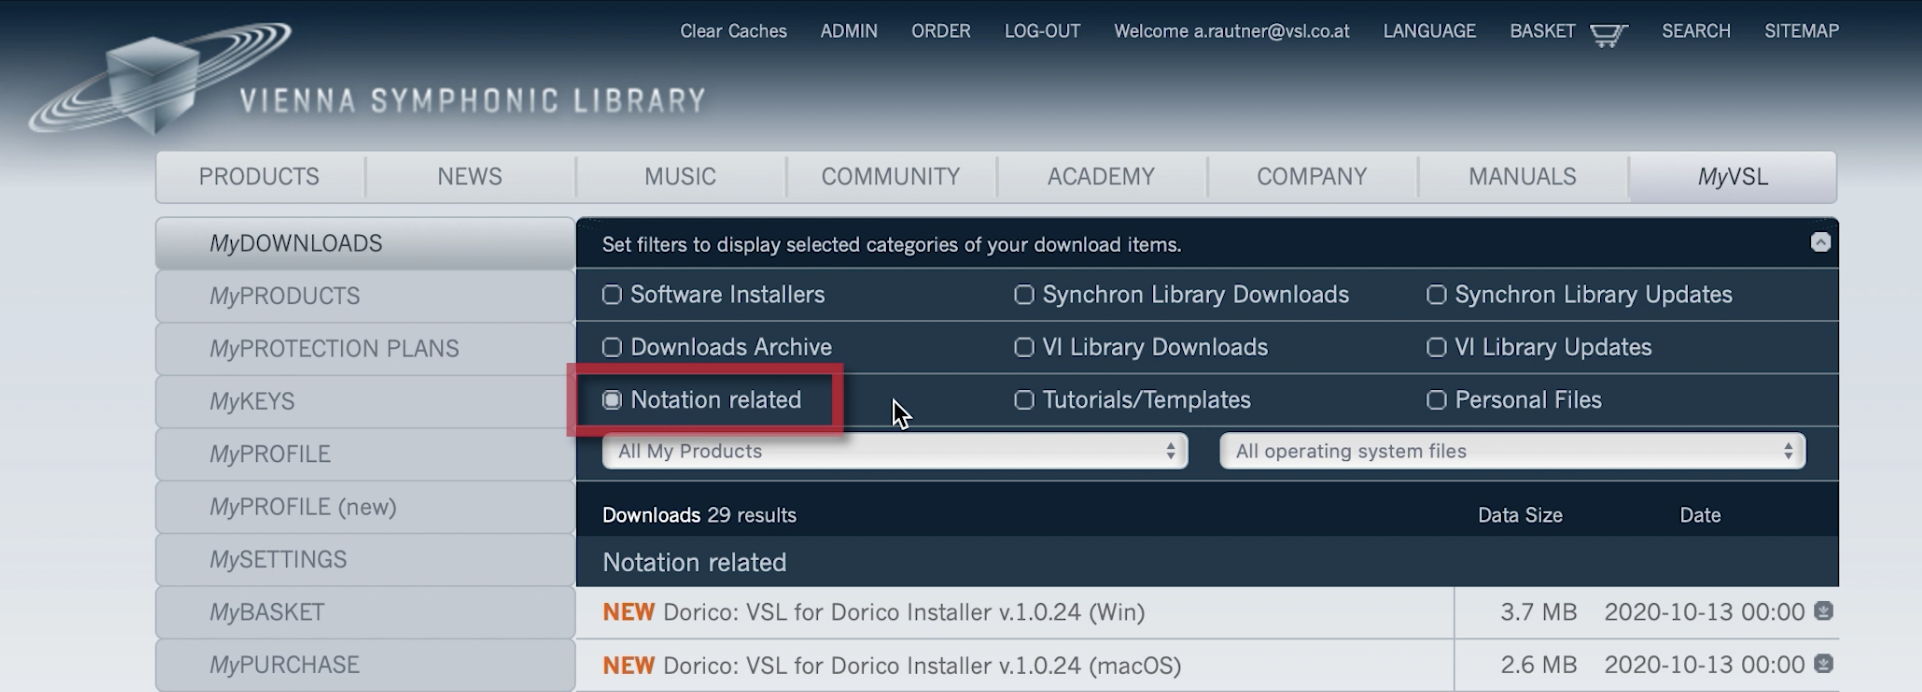Go to the MUSIC tab

pyautogui.click(x=680, y=177)
